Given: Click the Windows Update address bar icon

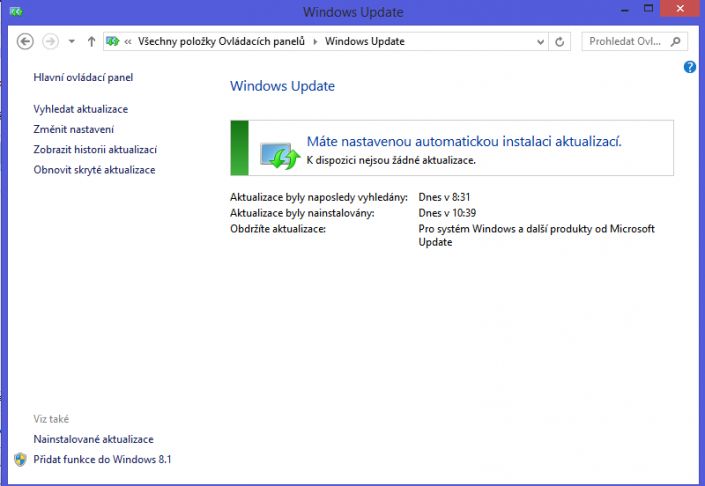Looking at the screenshot, I should [112, 41].
